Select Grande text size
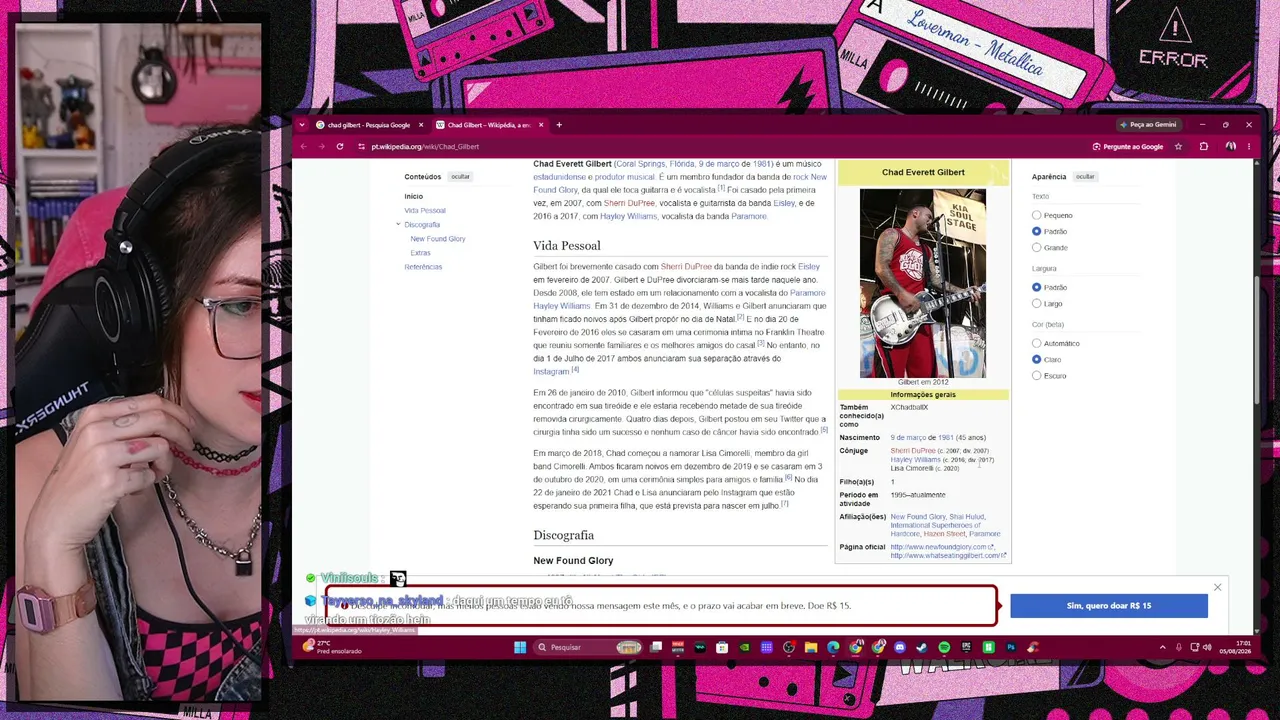This screenshot has height=720, width=1280. 1037,247
